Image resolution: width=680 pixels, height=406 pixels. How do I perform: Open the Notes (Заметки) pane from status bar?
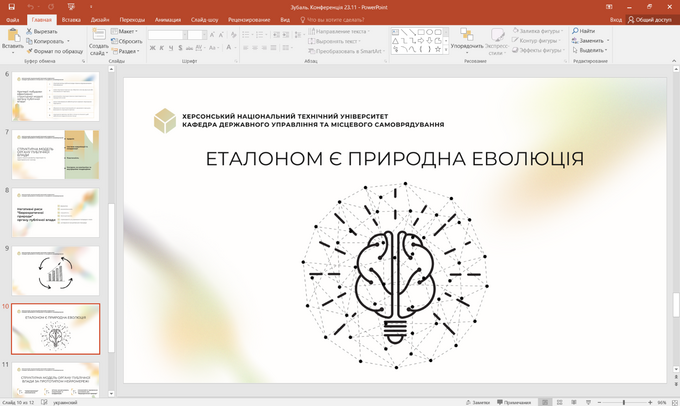[x=480, y=401]
